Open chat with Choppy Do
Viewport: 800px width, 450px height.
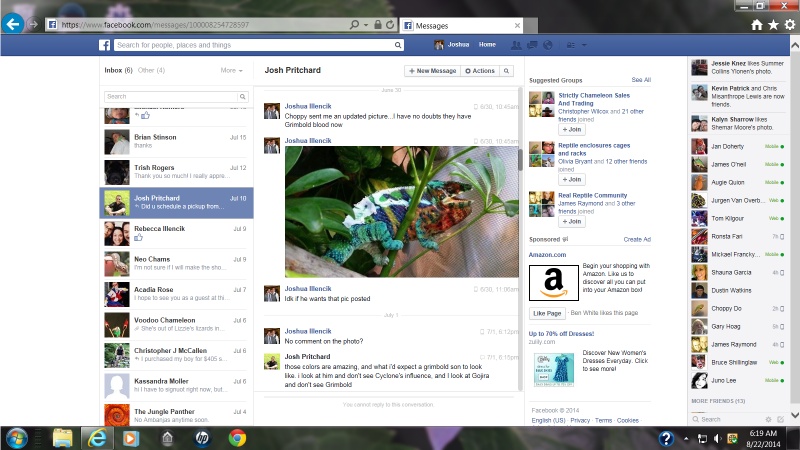click(x=738, y=309)
